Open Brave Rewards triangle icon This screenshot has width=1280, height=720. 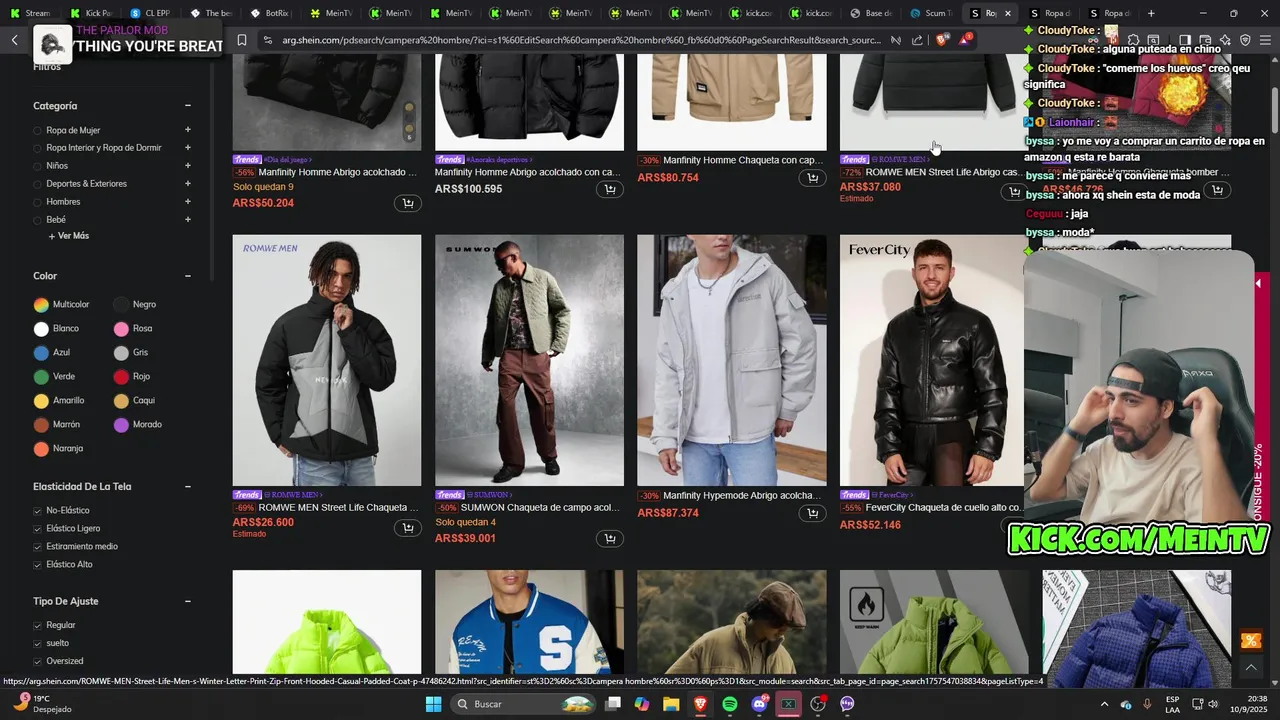point(965,40)
